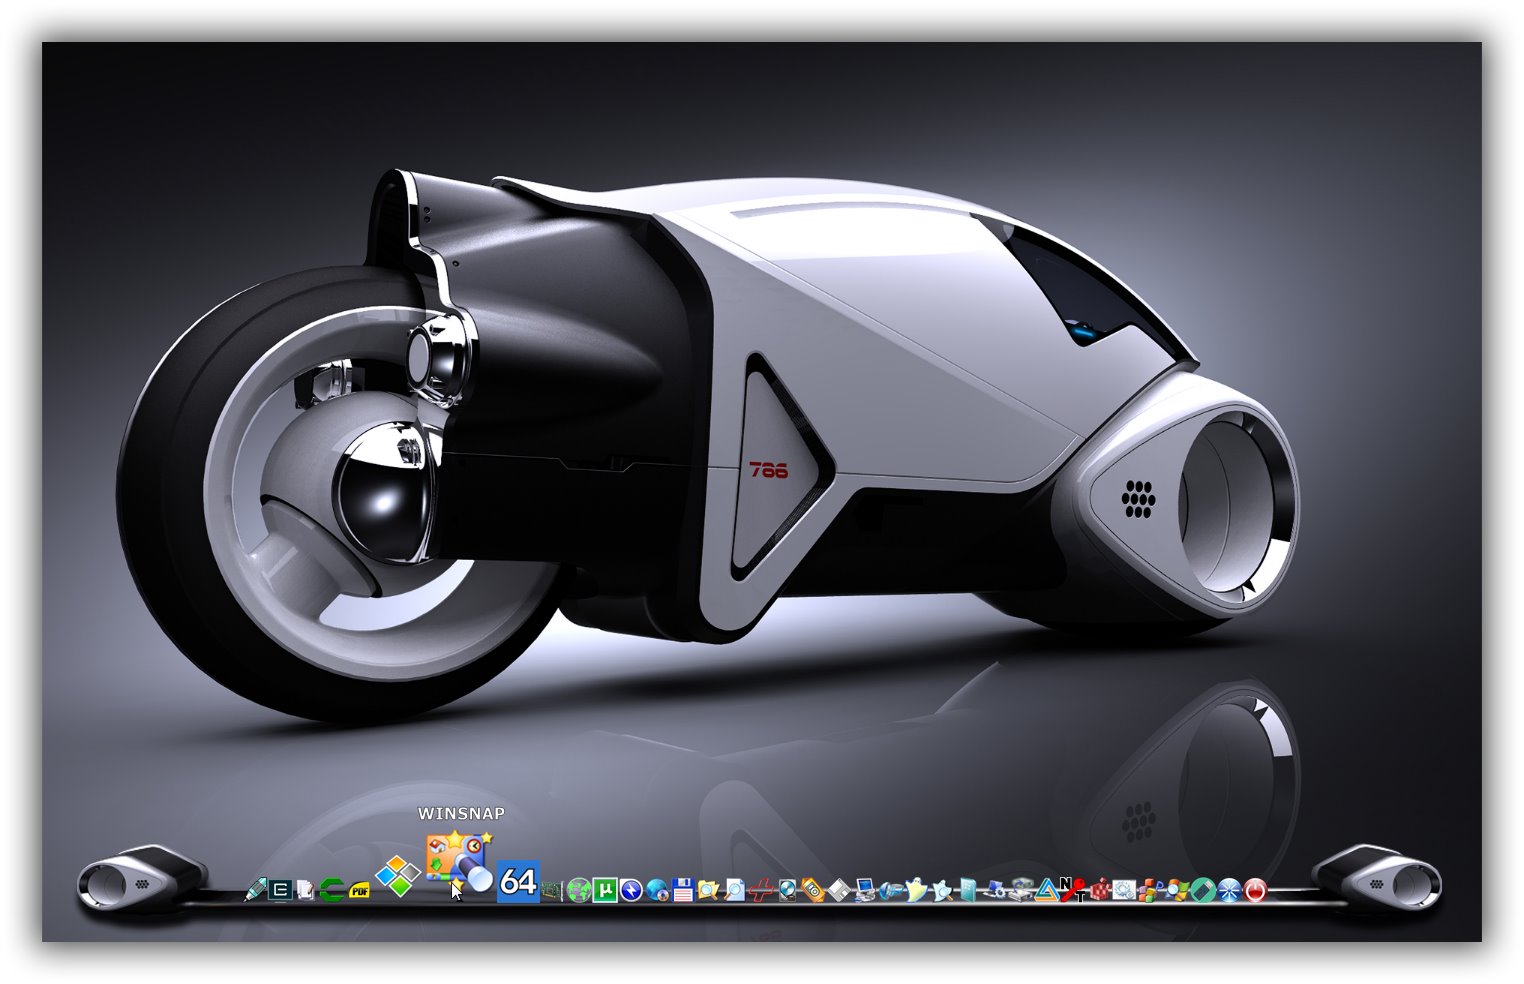
Task: Open the green circle USB drive icon
Action: click(1204, 890)
